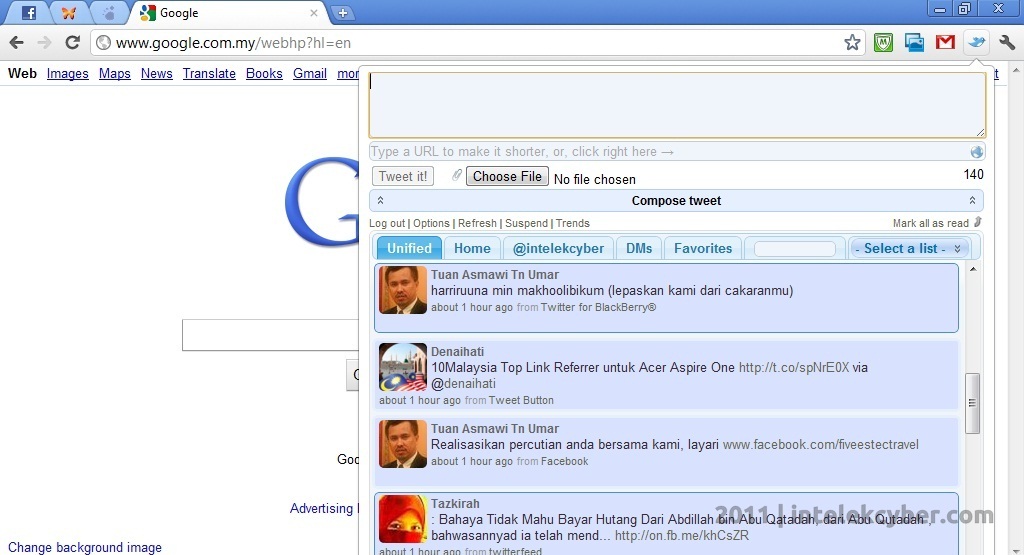Shorten current page URL with globe icon
Screen dimensions: 1024x555
click(976, 151)
